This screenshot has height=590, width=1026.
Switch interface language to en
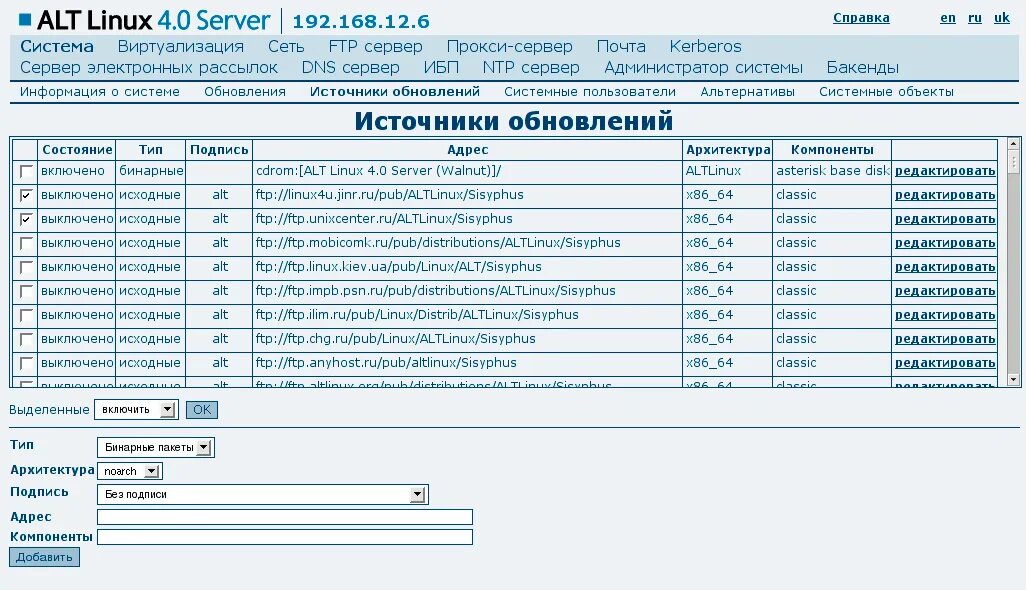pos(947,18)
